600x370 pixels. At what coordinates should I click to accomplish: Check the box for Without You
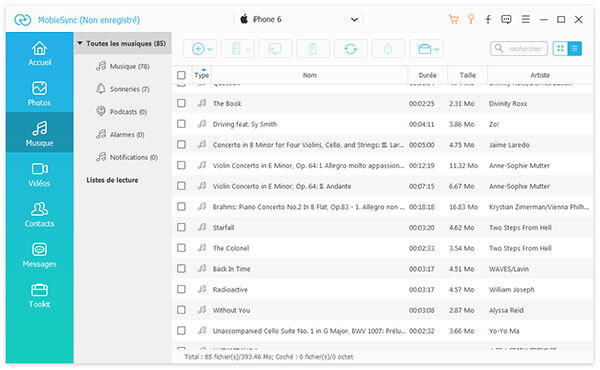(181, 310)
